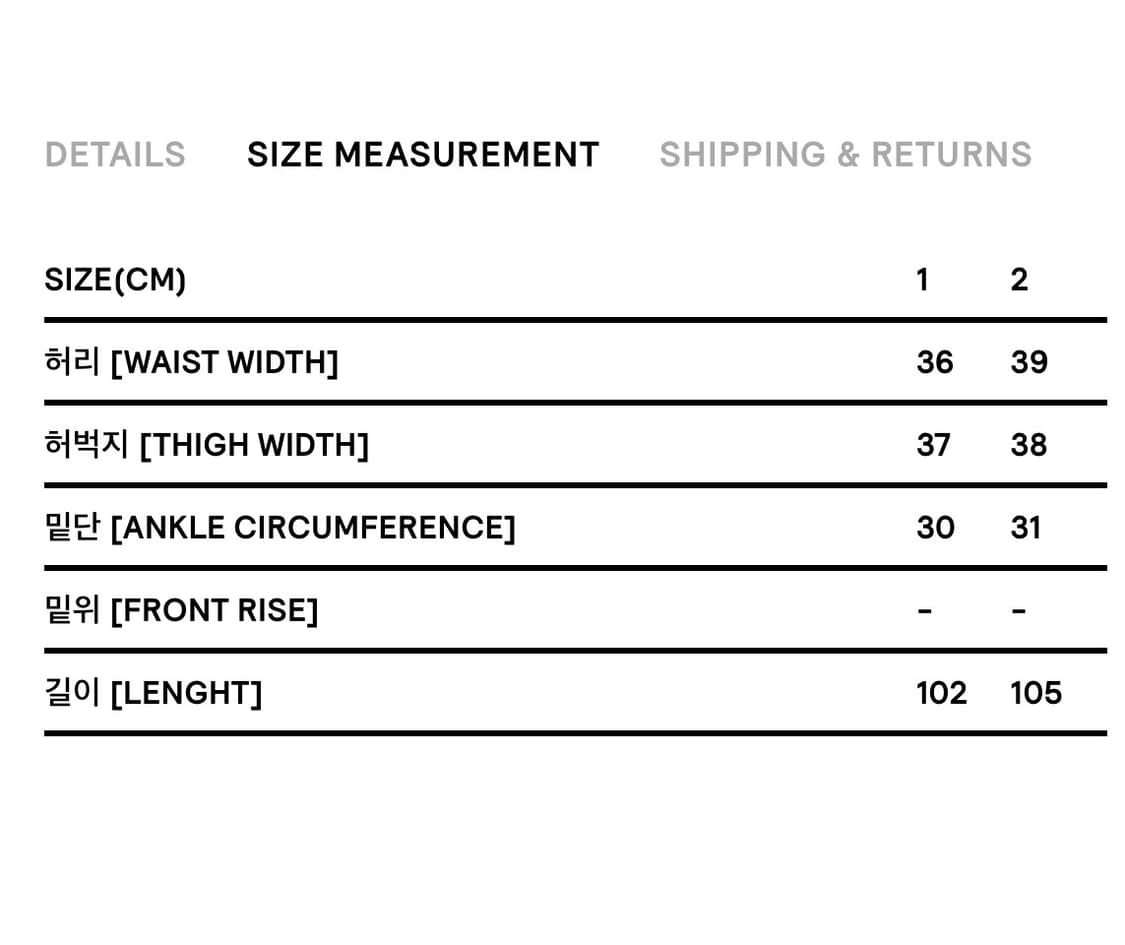
Task: Click the SIZE(CM) table header
Action: (115, 280)
